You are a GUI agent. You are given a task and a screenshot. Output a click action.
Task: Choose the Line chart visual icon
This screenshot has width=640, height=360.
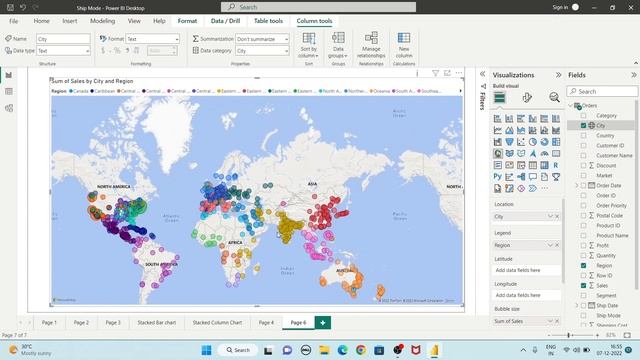[498, 130]
